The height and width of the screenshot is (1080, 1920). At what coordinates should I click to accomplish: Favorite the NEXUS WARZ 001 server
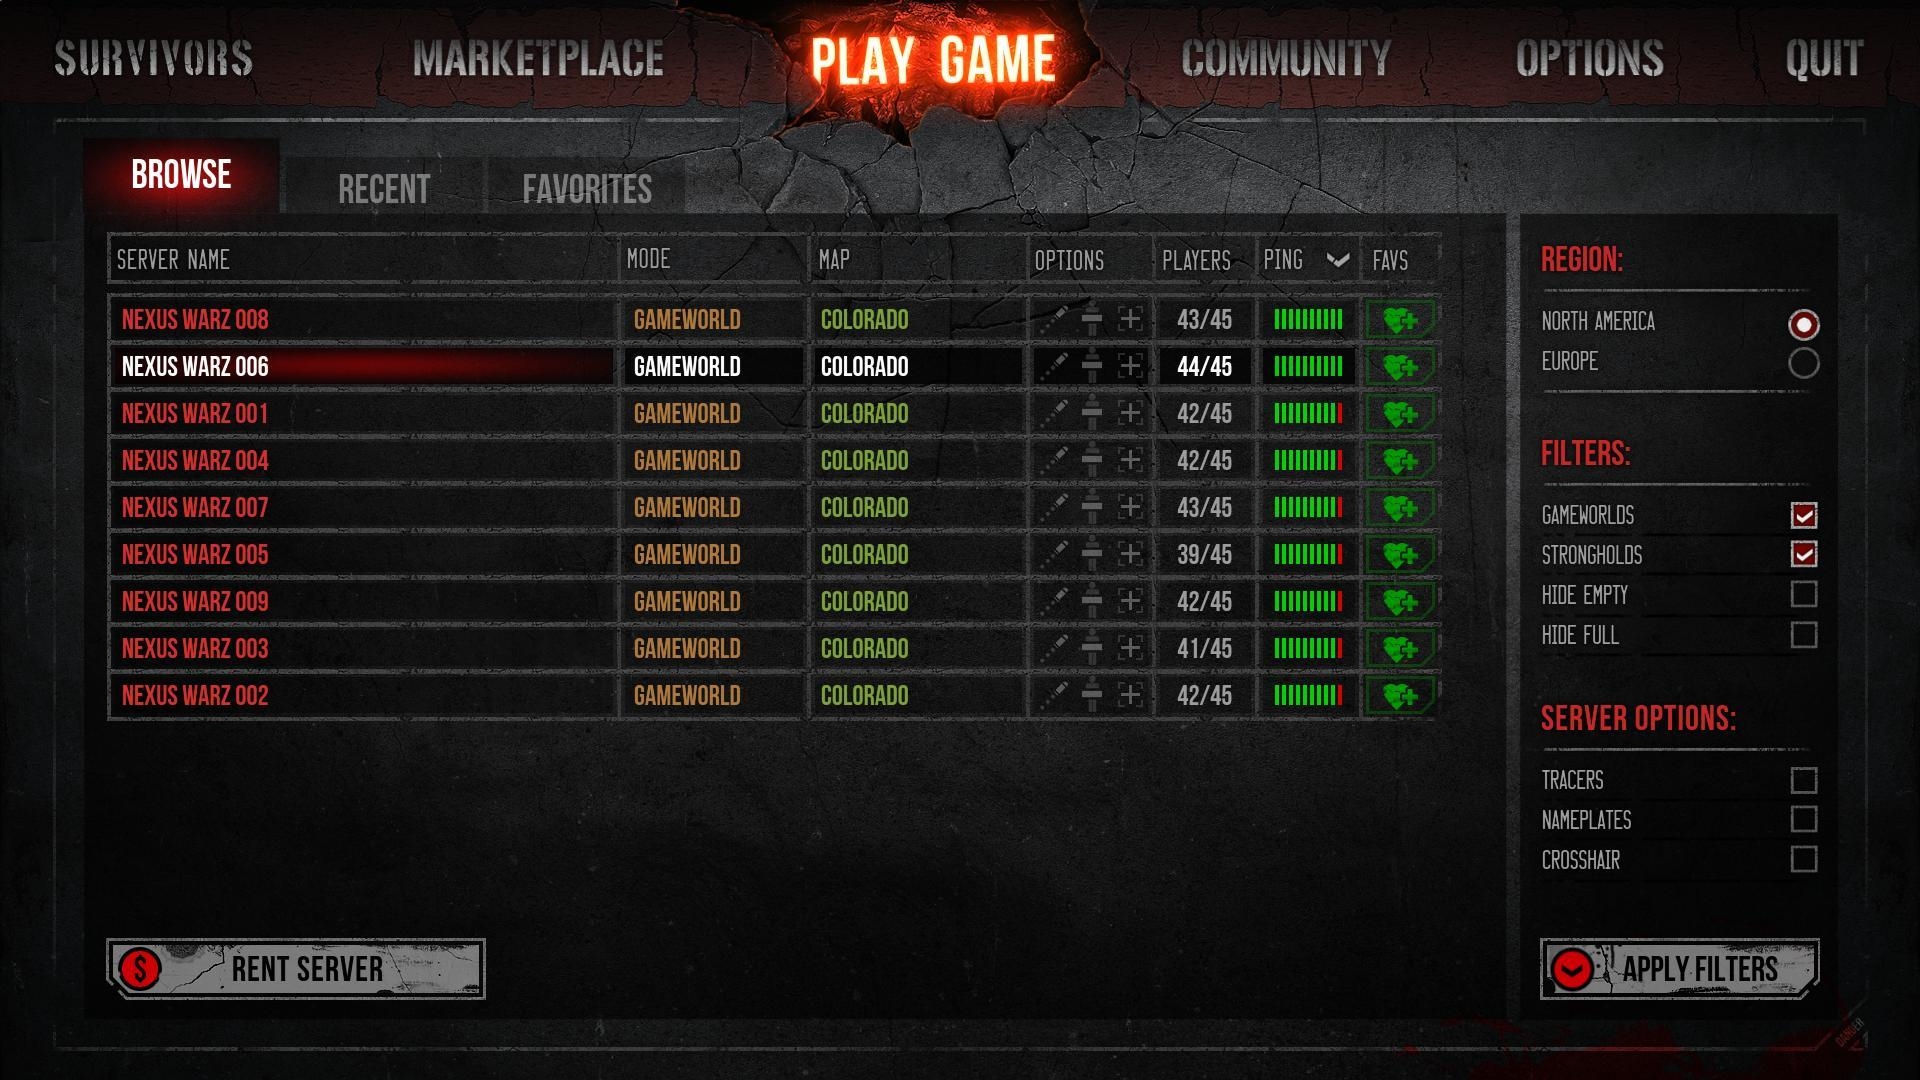pyautogui.click(x=1400, y=414)
